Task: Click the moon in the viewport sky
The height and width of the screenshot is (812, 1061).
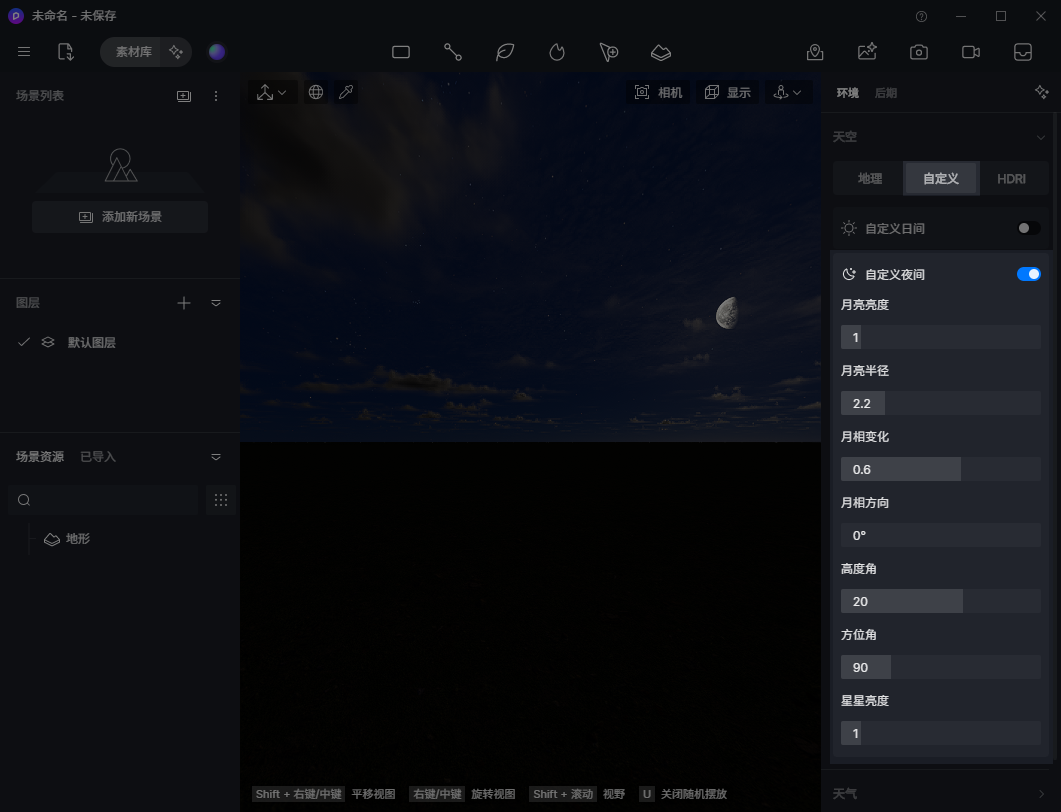Action: [x=727, y=313]
